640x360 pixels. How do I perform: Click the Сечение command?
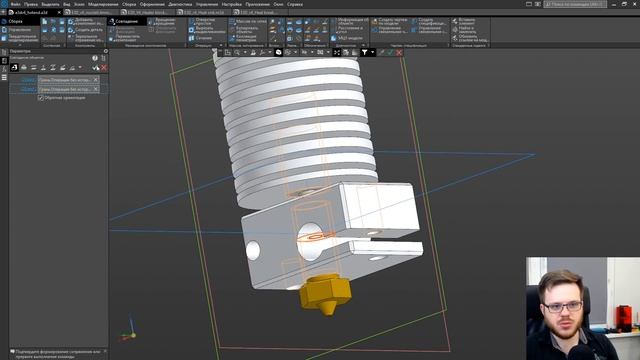point(200,38)
